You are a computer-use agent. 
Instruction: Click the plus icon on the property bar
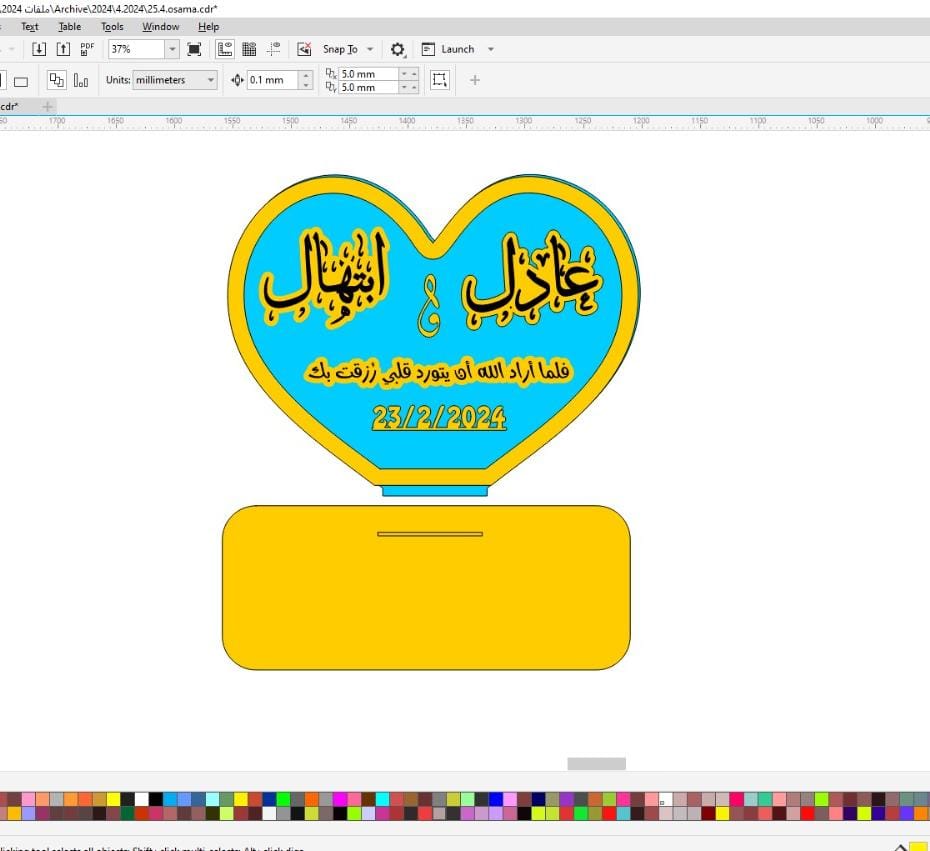pos(475,80)
